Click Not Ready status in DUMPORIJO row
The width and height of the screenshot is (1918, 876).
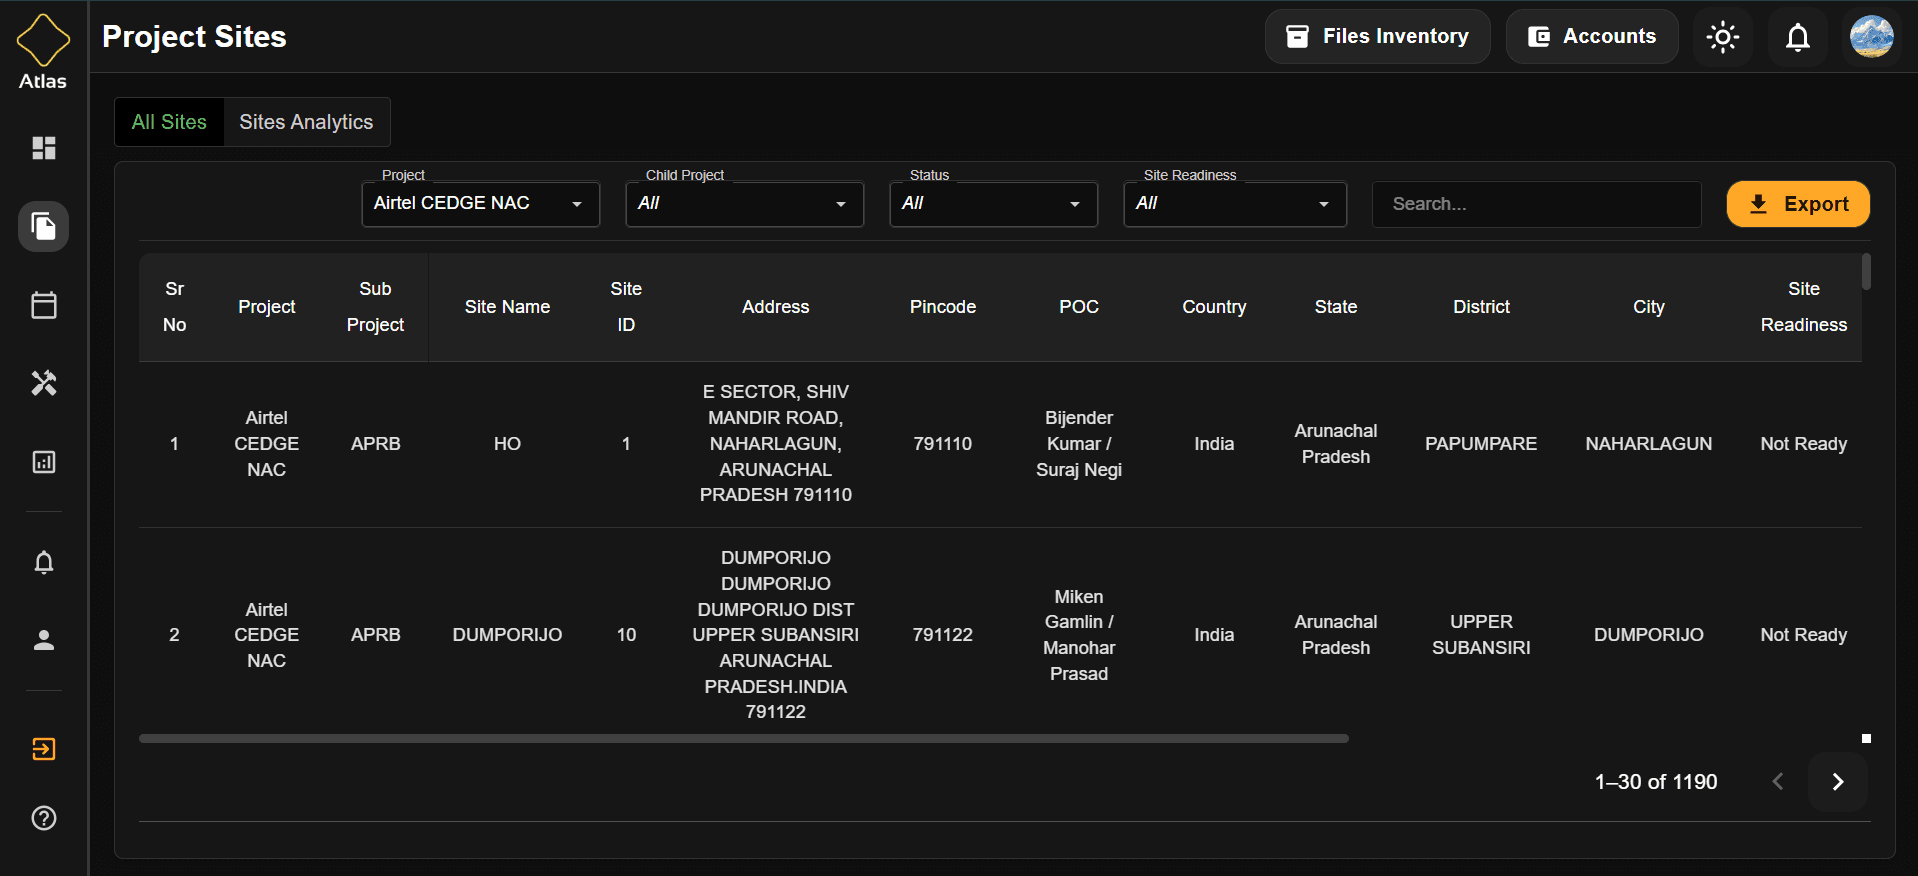coord(1803,635)
